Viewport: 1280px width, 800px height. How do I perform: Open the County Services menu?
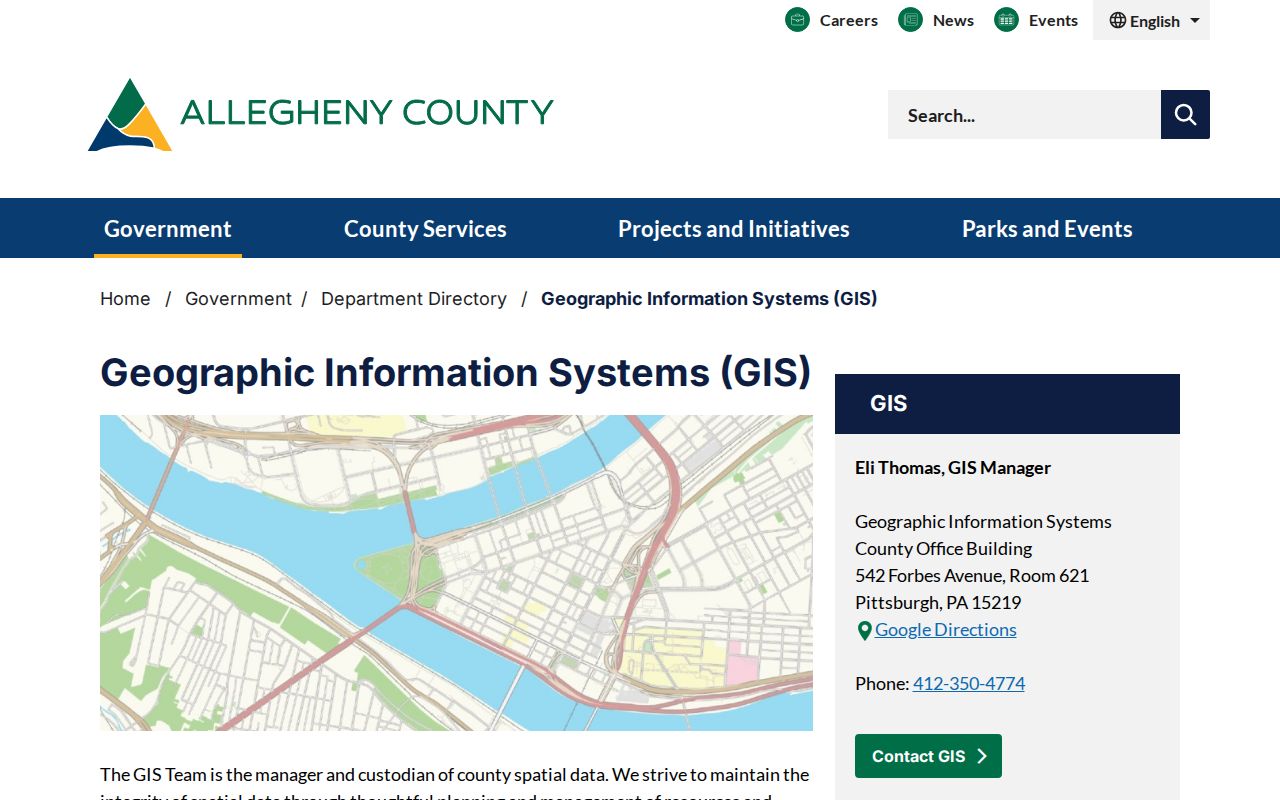click(x=425, y=229)
